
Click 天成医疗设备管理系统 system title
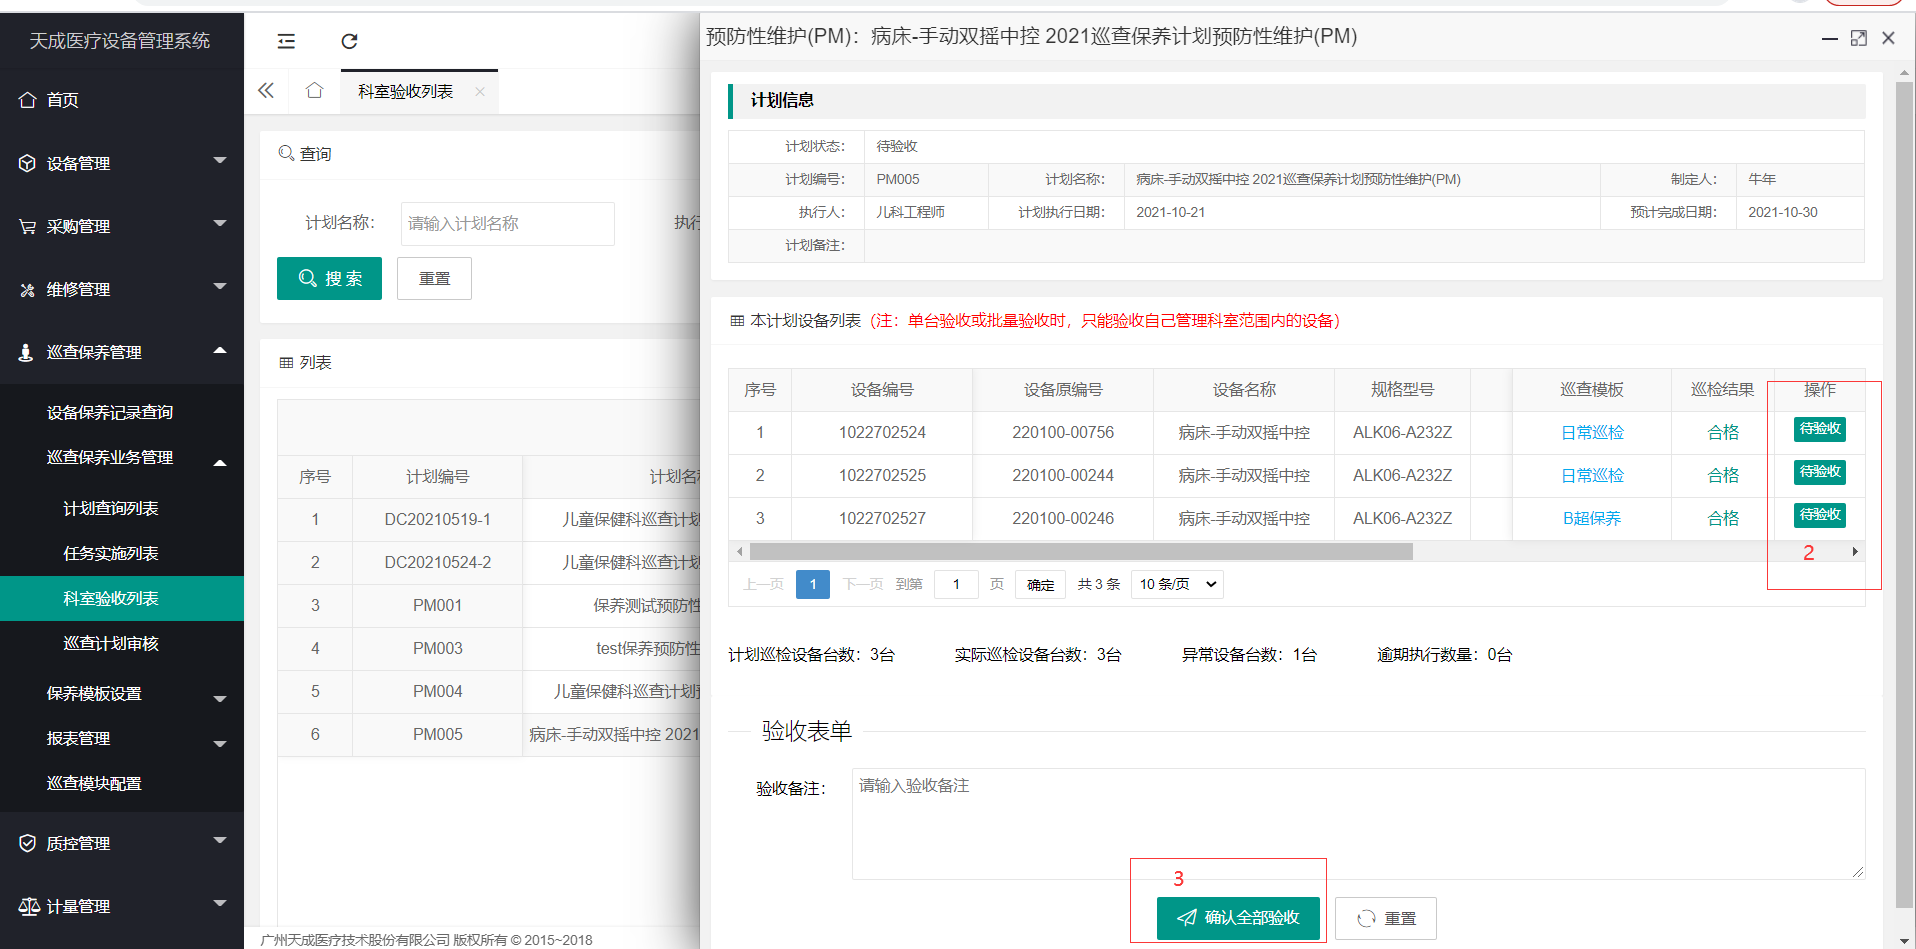point(120,41)
